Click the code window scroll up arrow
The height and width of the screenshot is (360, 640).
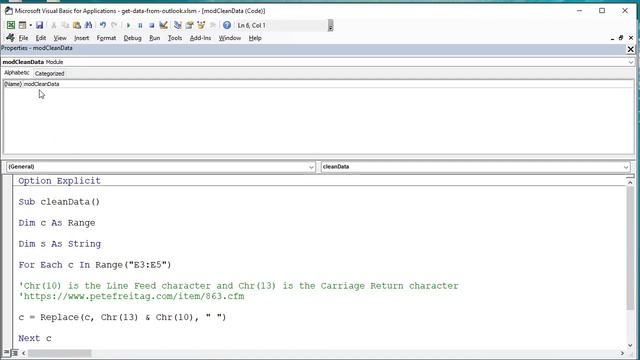630,182
